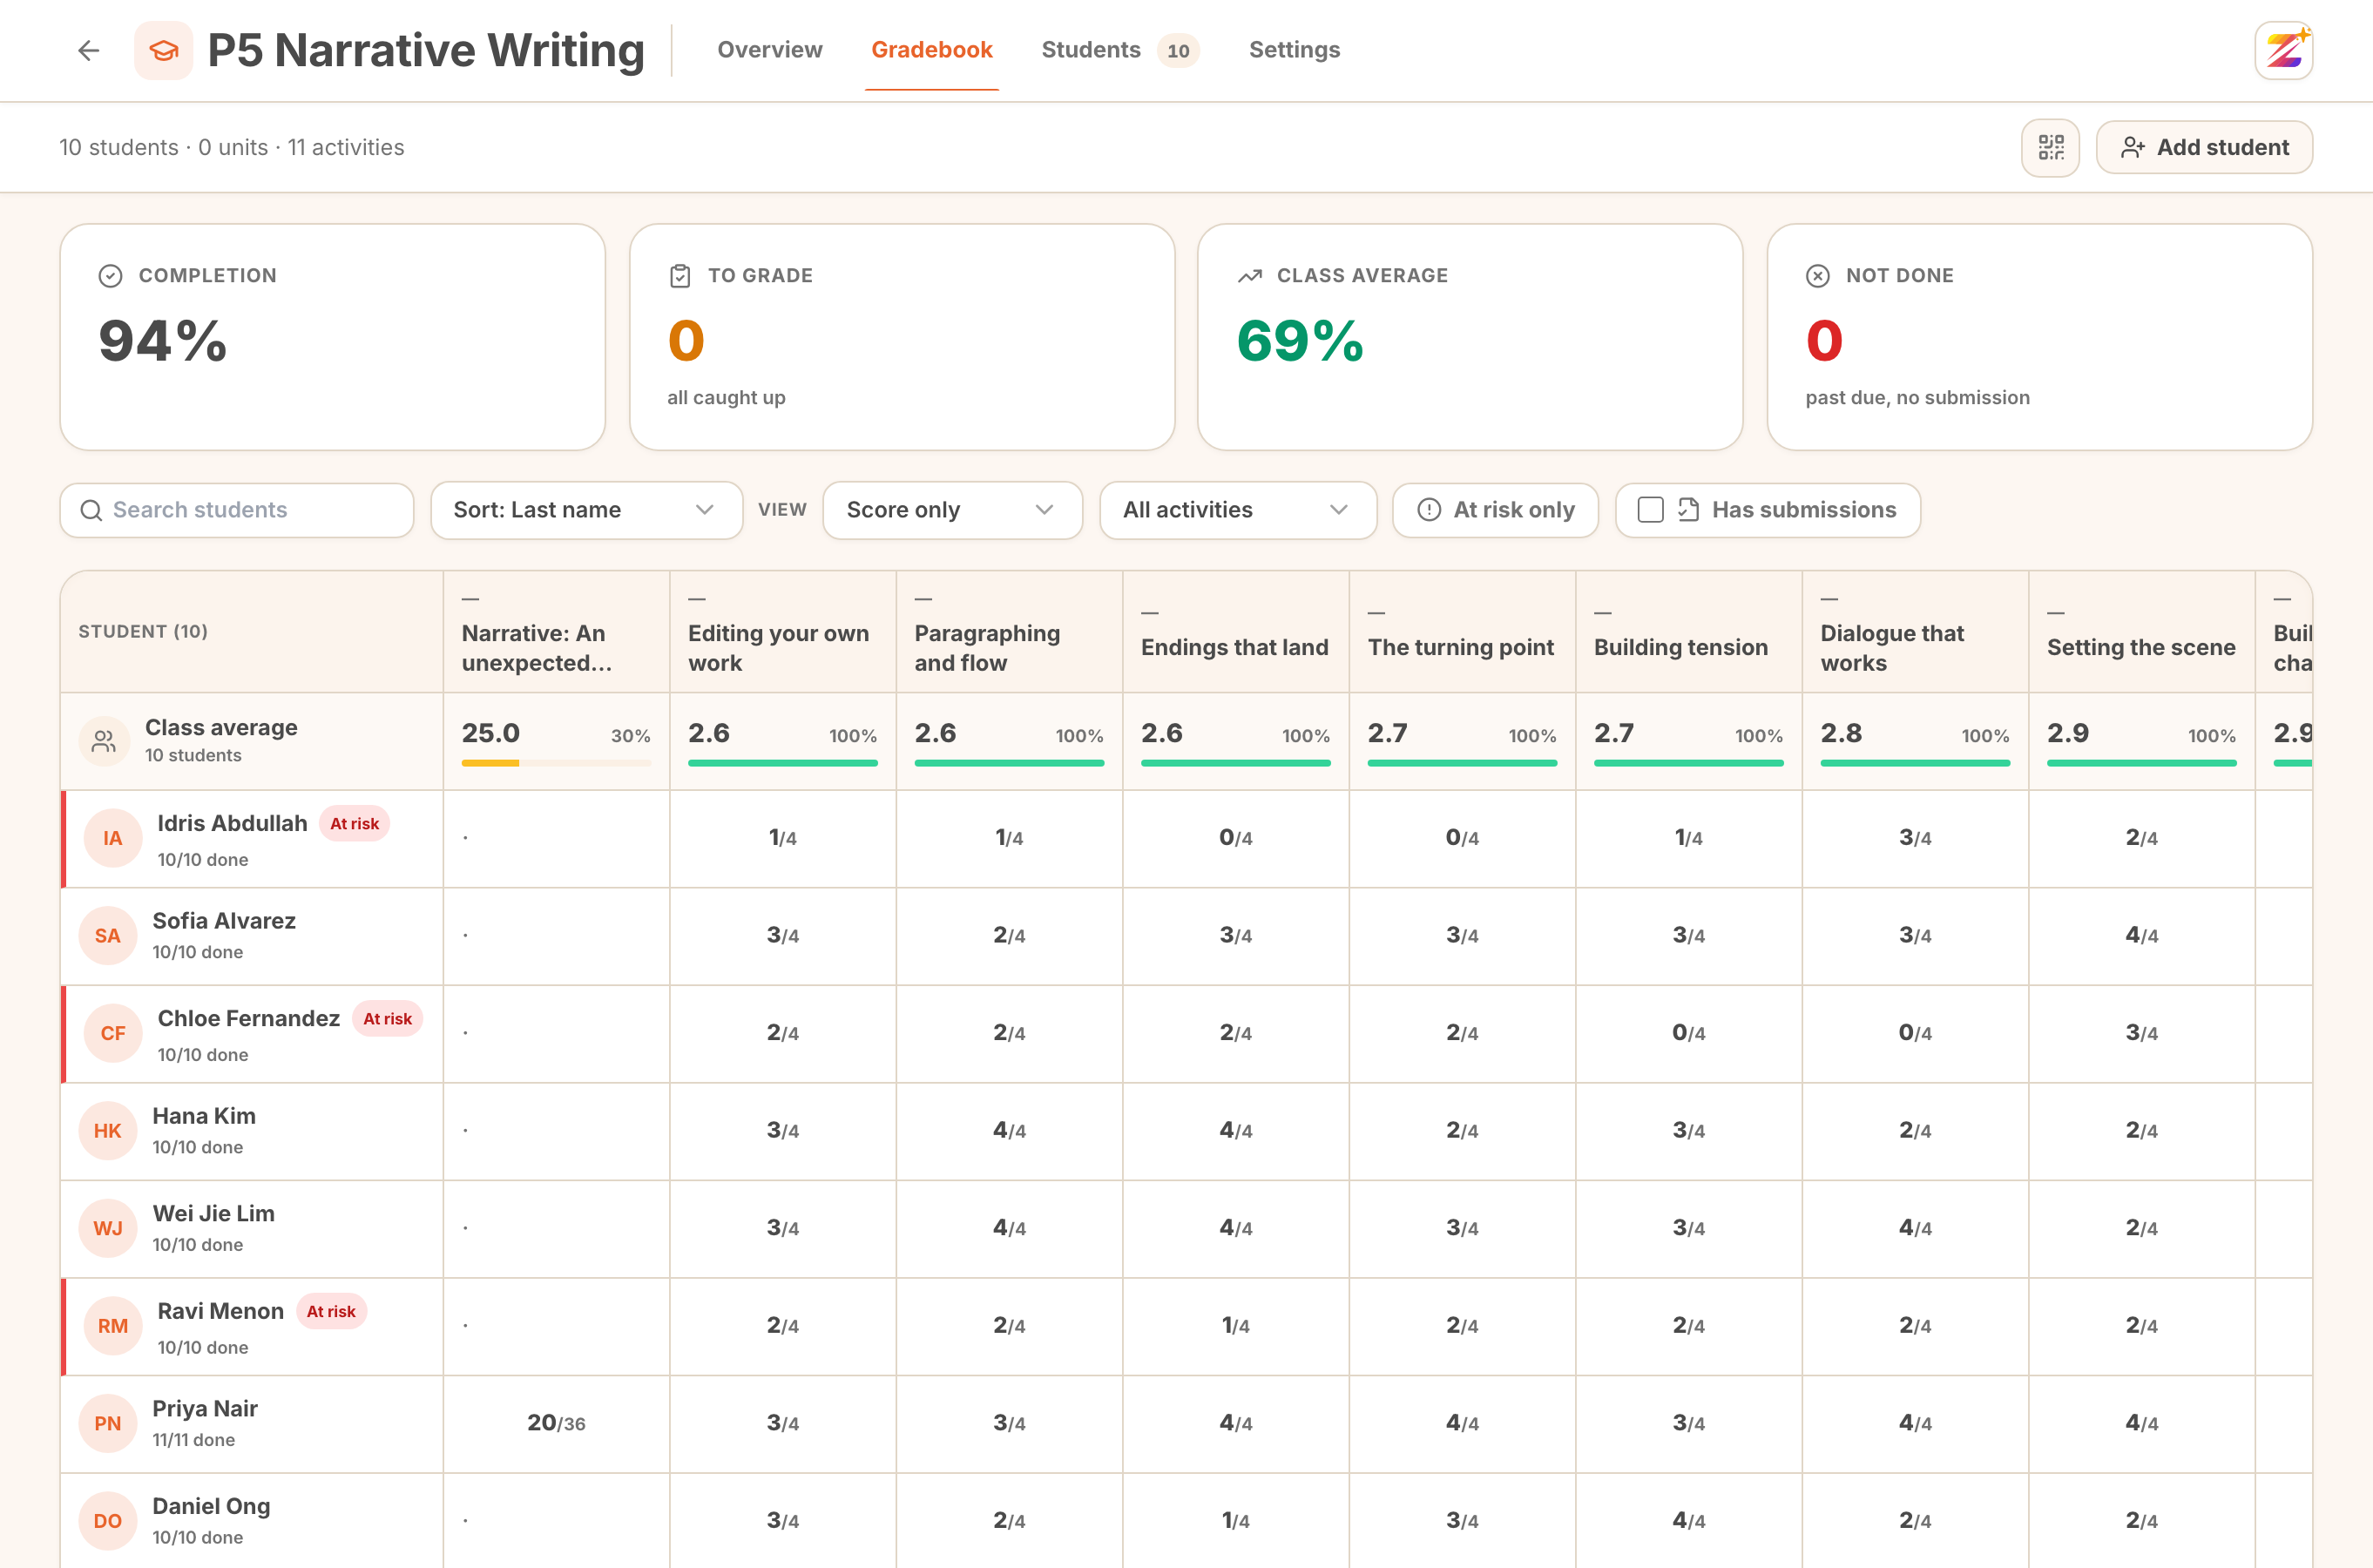Click the Not Done x-circle icon
The image size is (2373, 1568).
coord(1818,276)
